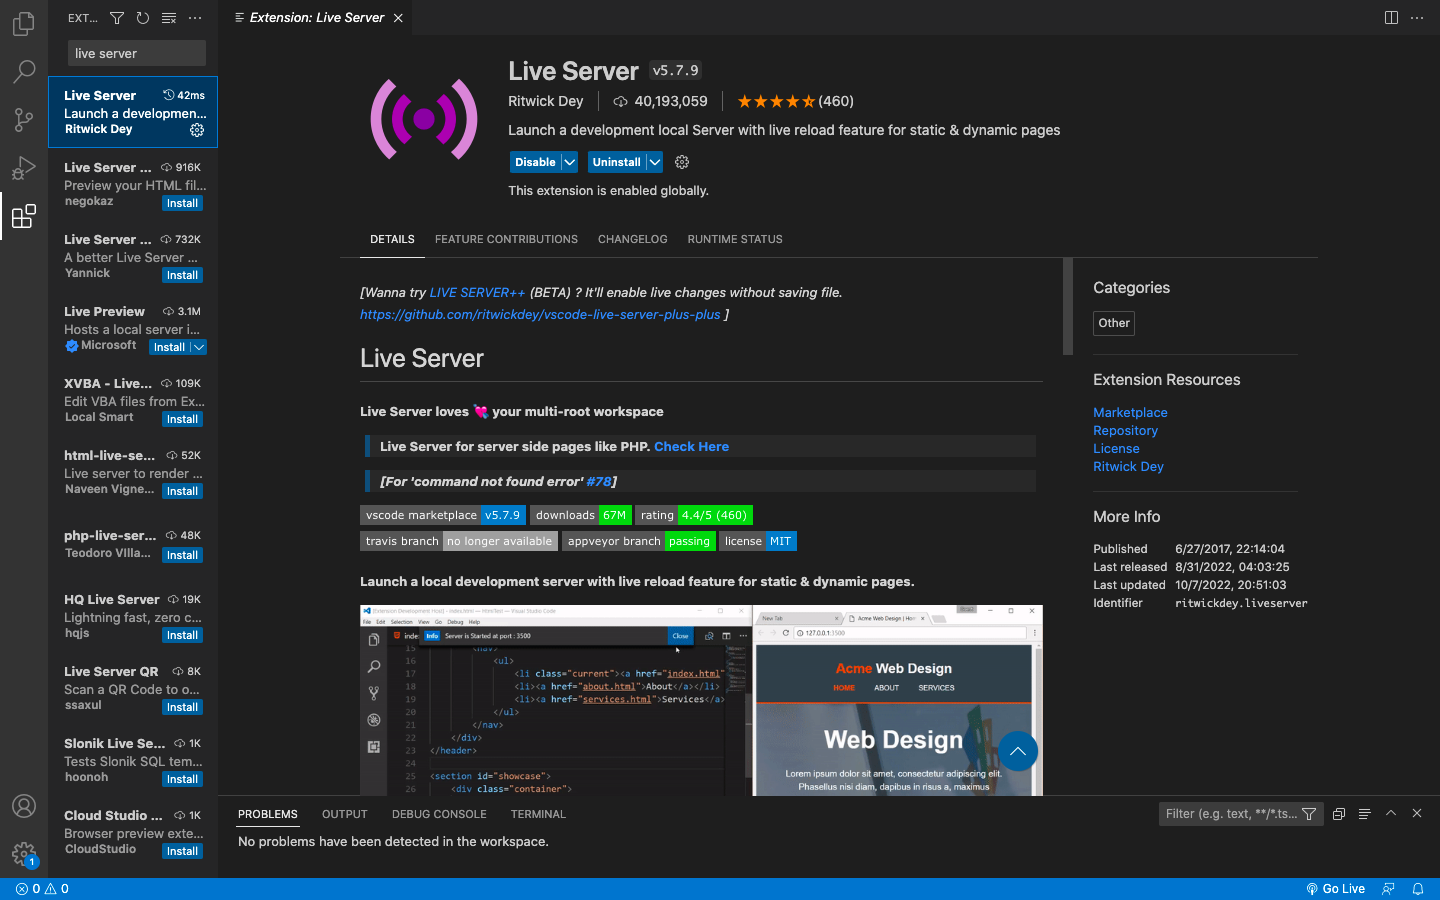Open the Debug Console tab
The height and width of the screenshot is (900, 1440).
439,814
